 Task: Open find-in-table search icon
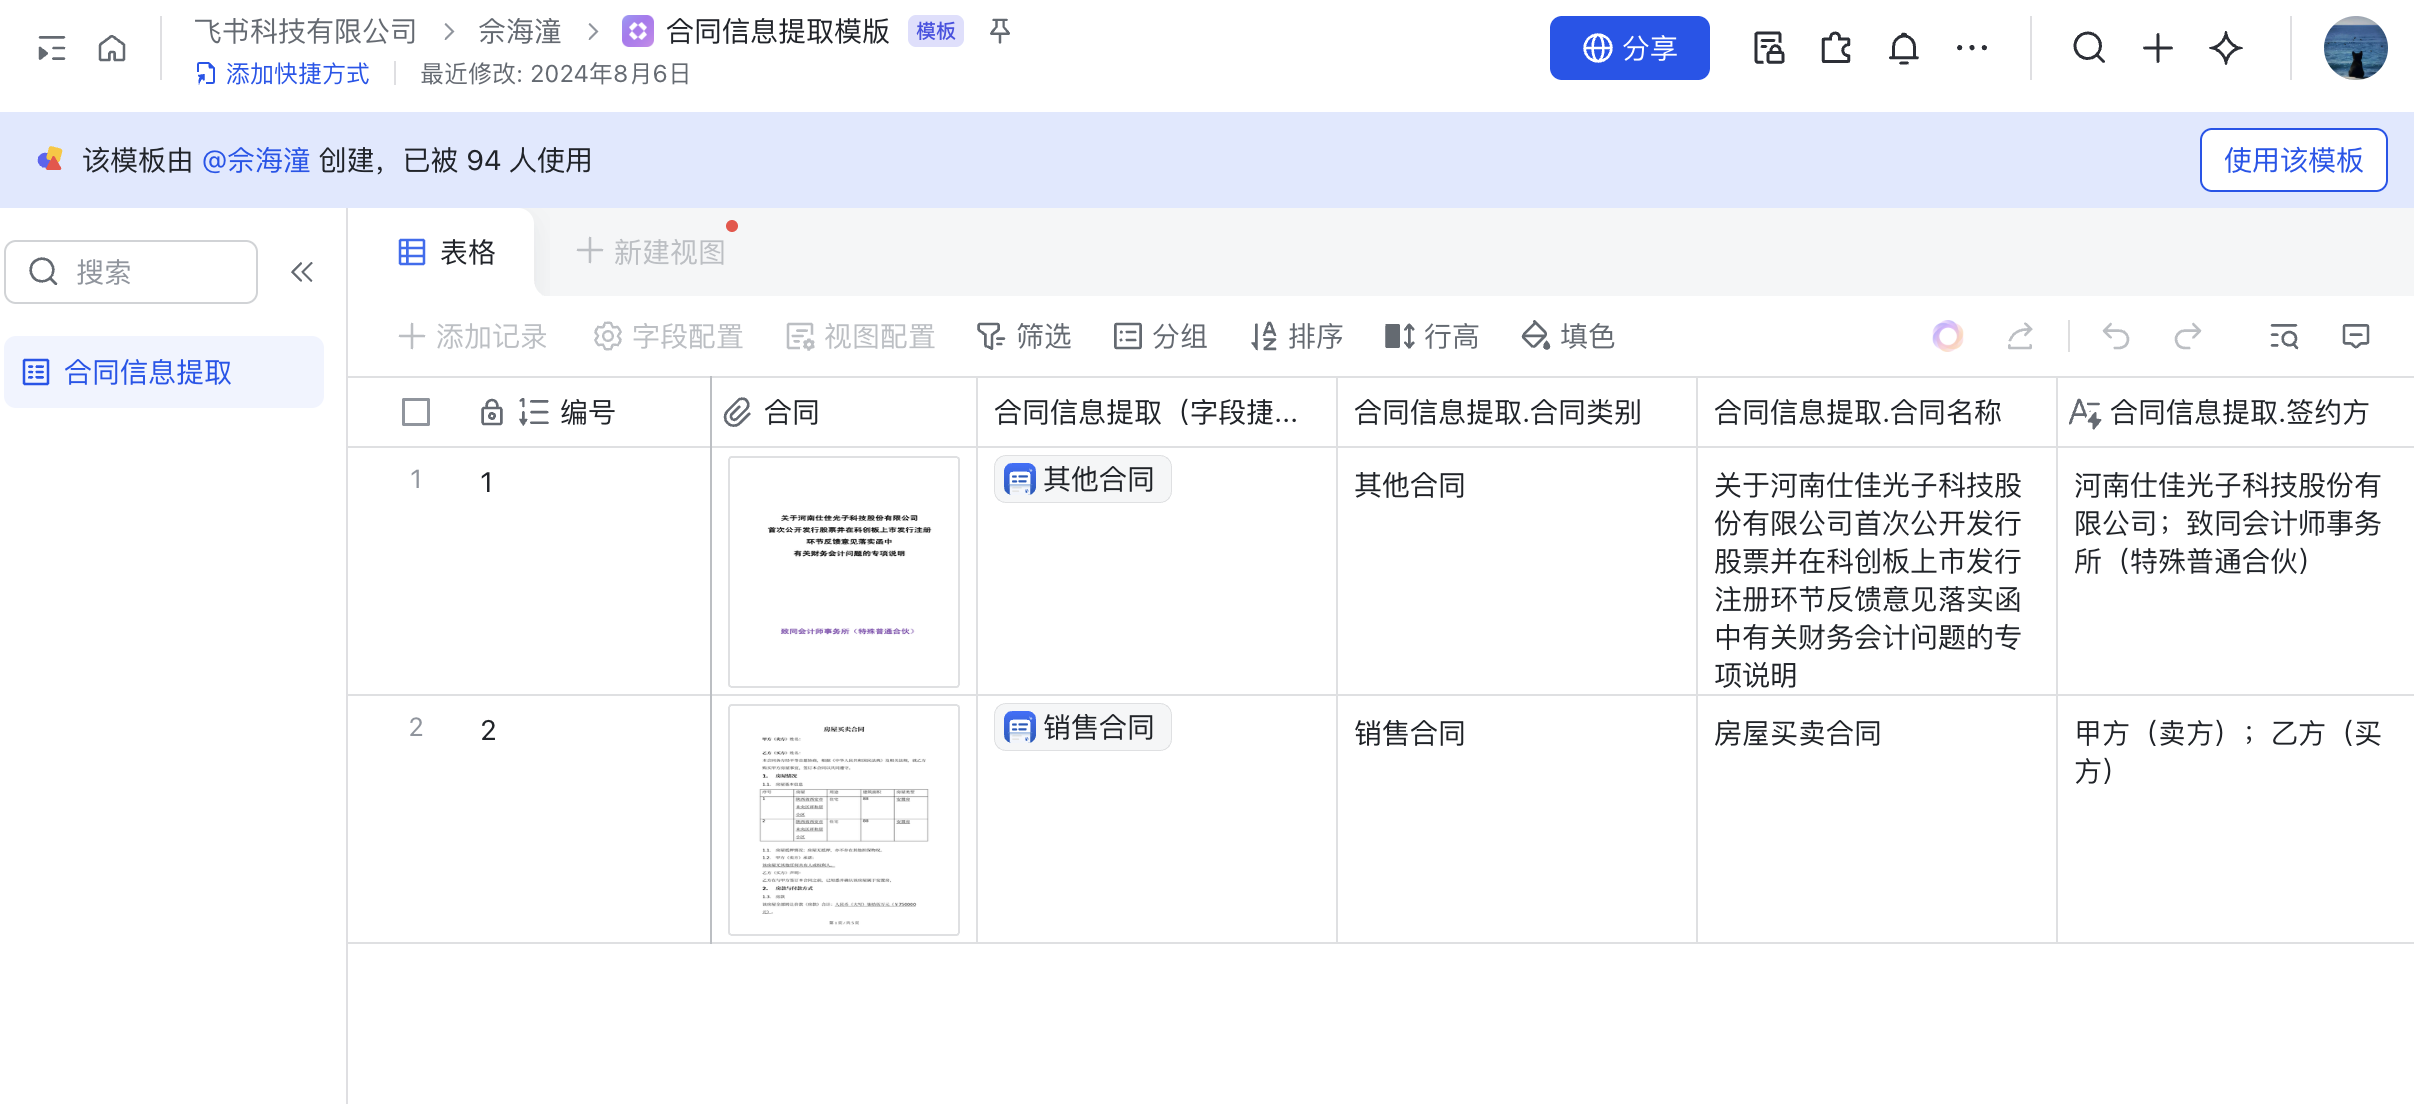point(2284,337)
